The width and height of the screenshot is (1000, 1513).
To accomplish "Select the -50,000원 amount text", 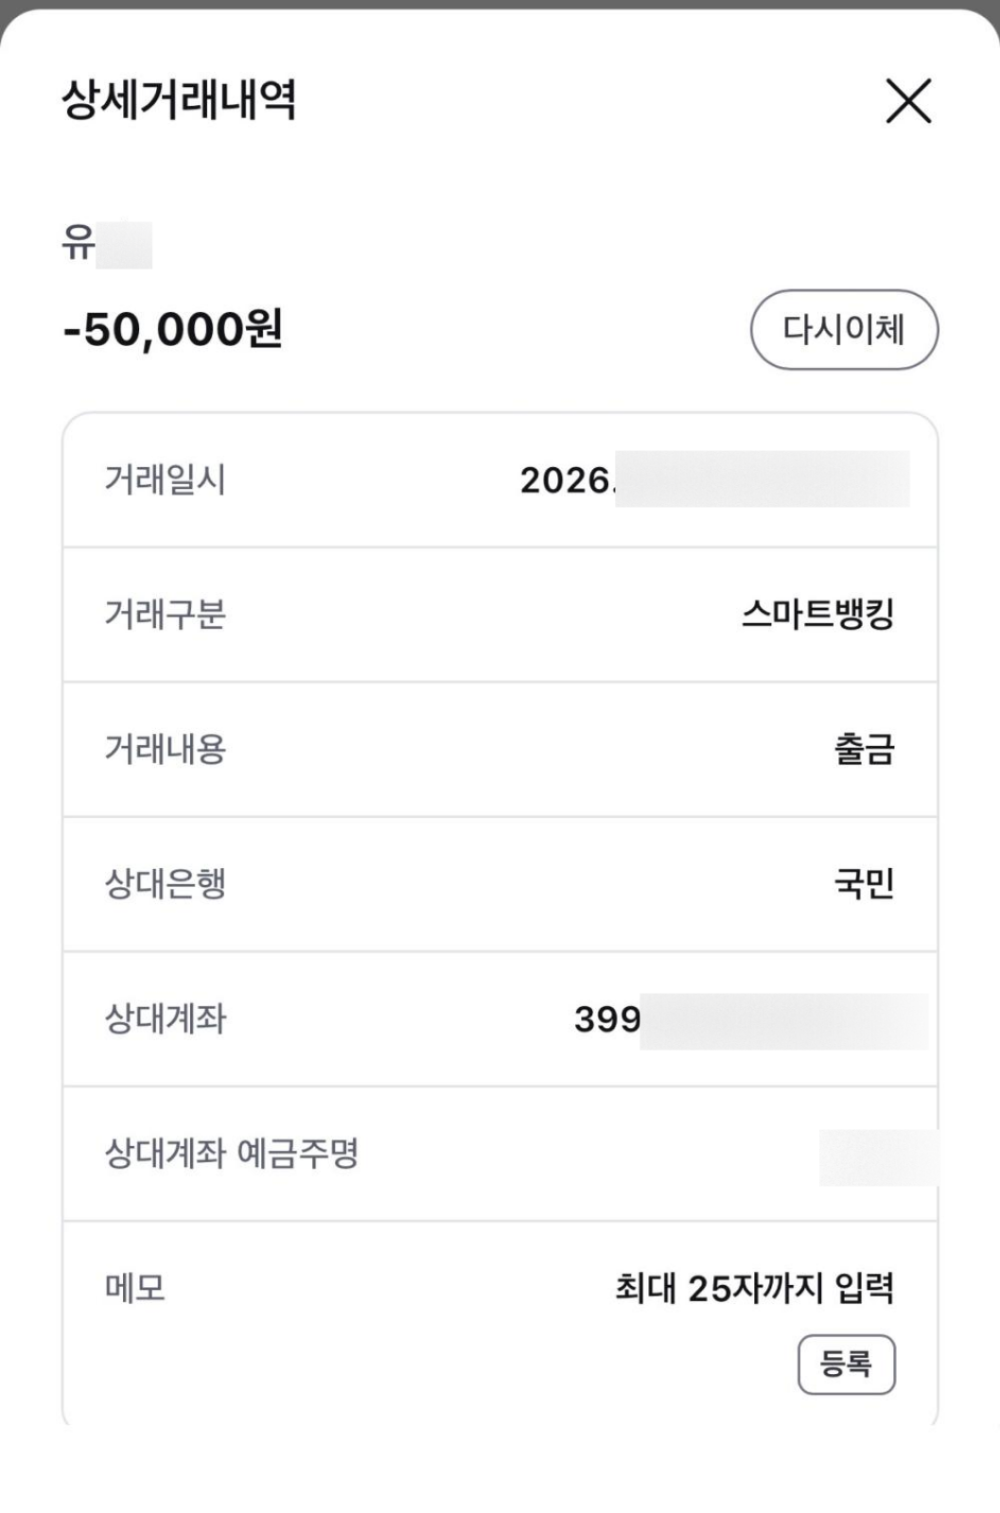I will click(x=173, y=329).
